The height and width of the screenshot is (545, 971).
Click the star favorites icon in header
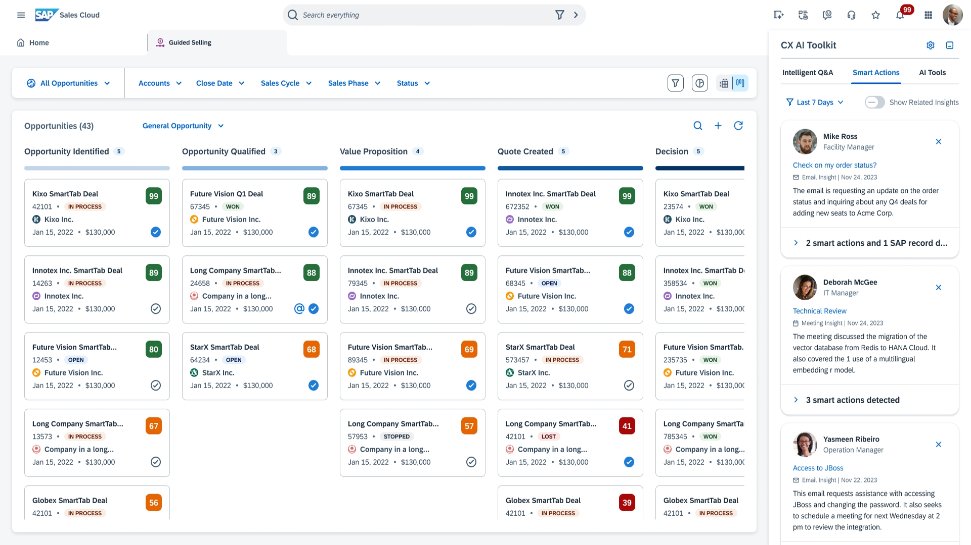[x=876, y=15]
